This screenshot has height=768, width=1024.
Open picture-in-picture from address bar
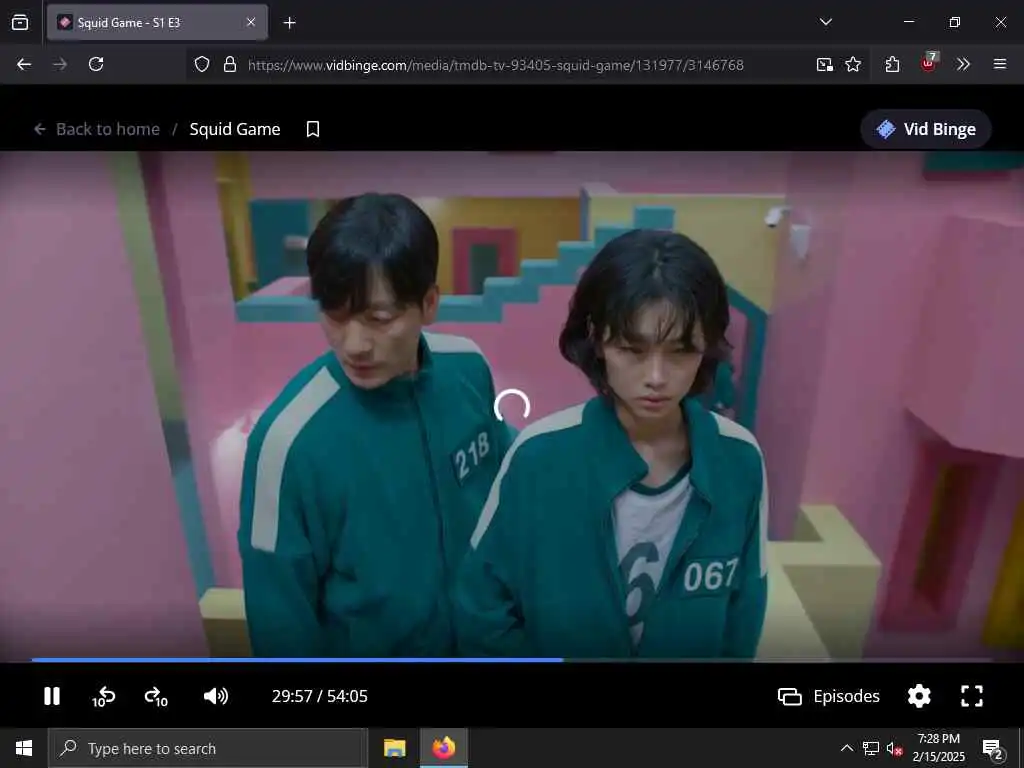click(824, 64)
